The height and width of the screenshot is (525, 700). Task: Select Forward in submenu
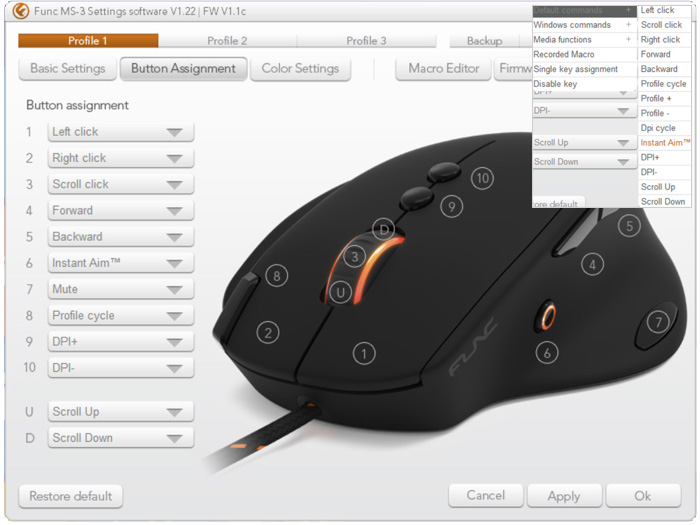[665, 54]
